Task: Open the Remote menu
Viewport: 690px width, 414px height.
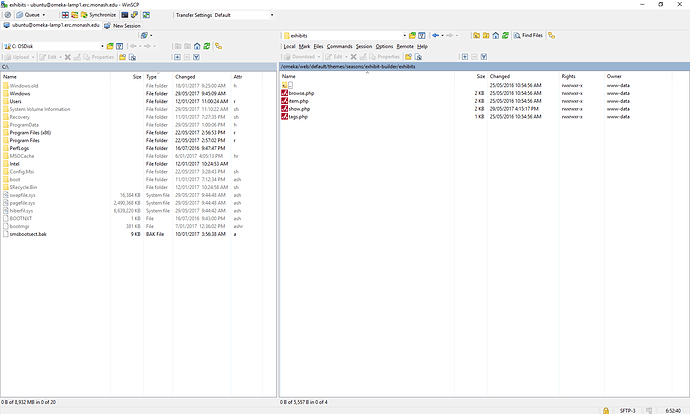Action: click(x=405, y=46)
